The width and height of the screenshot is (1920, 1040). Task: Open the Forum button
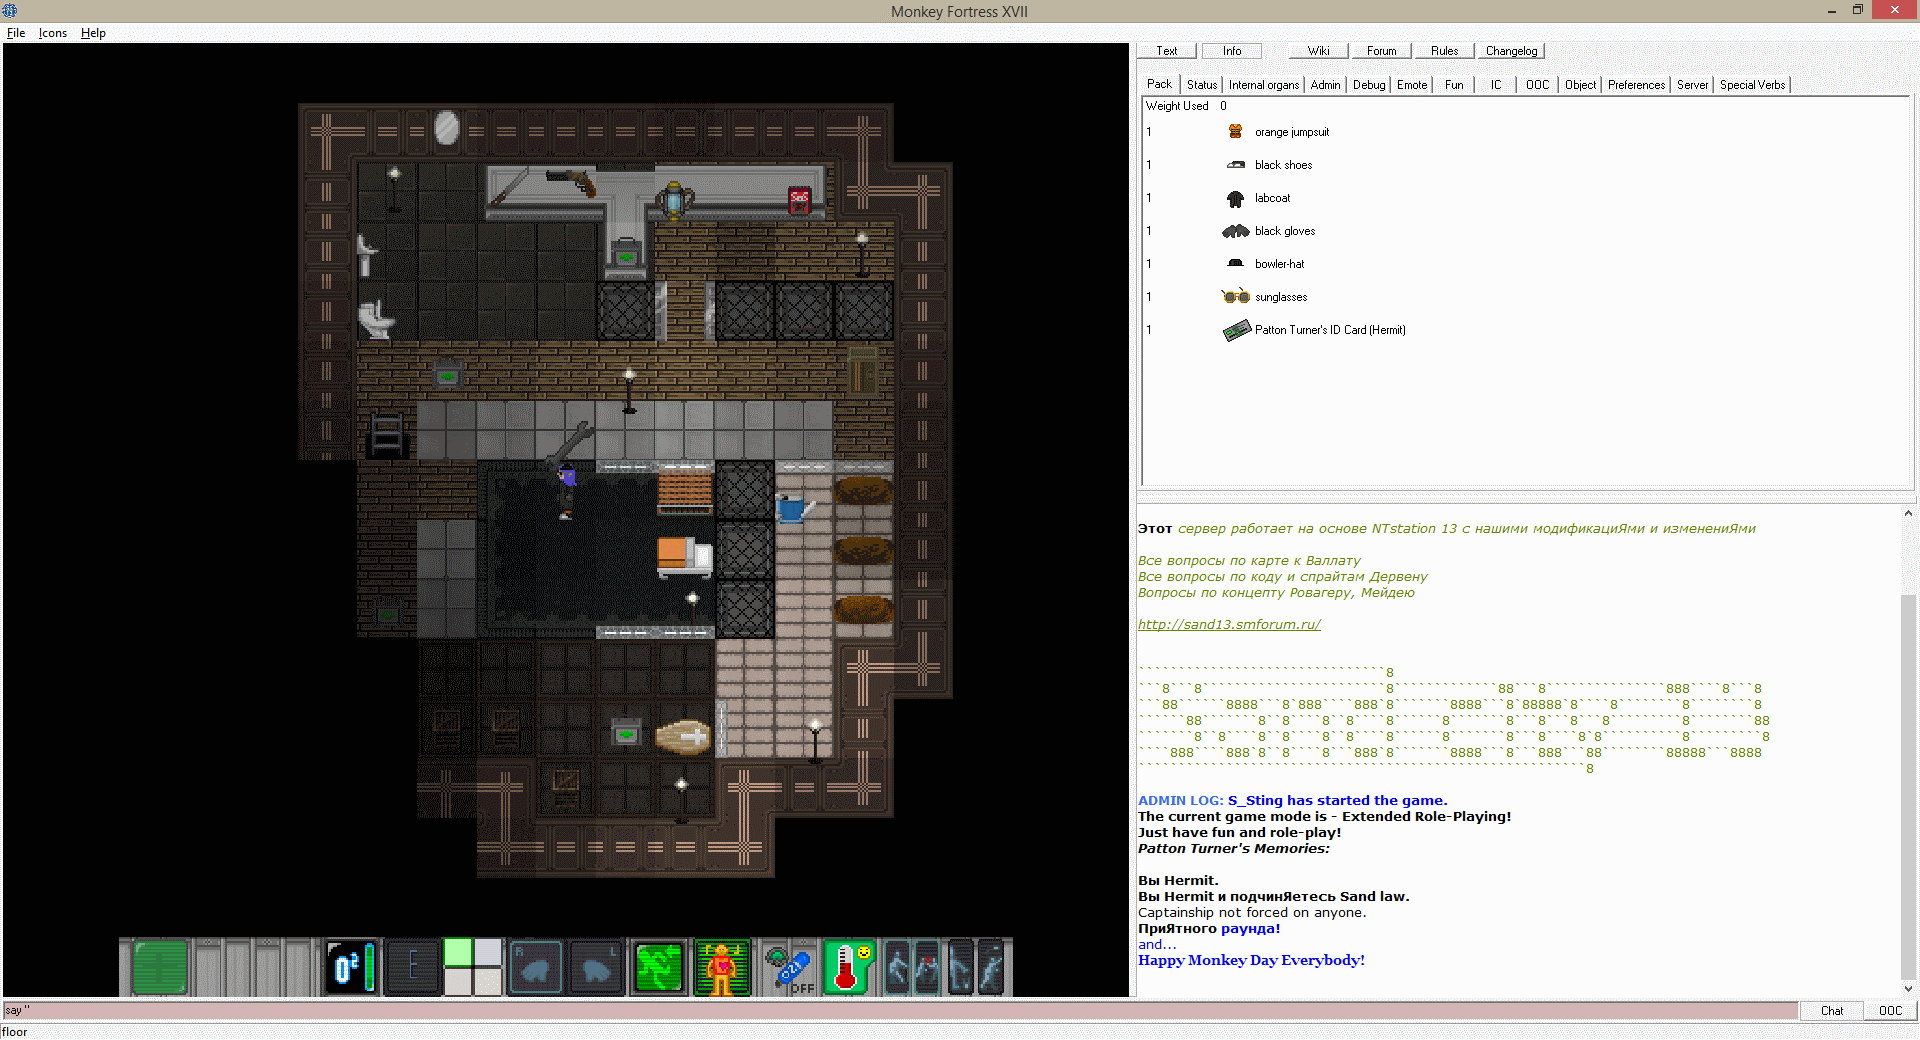1382,51
